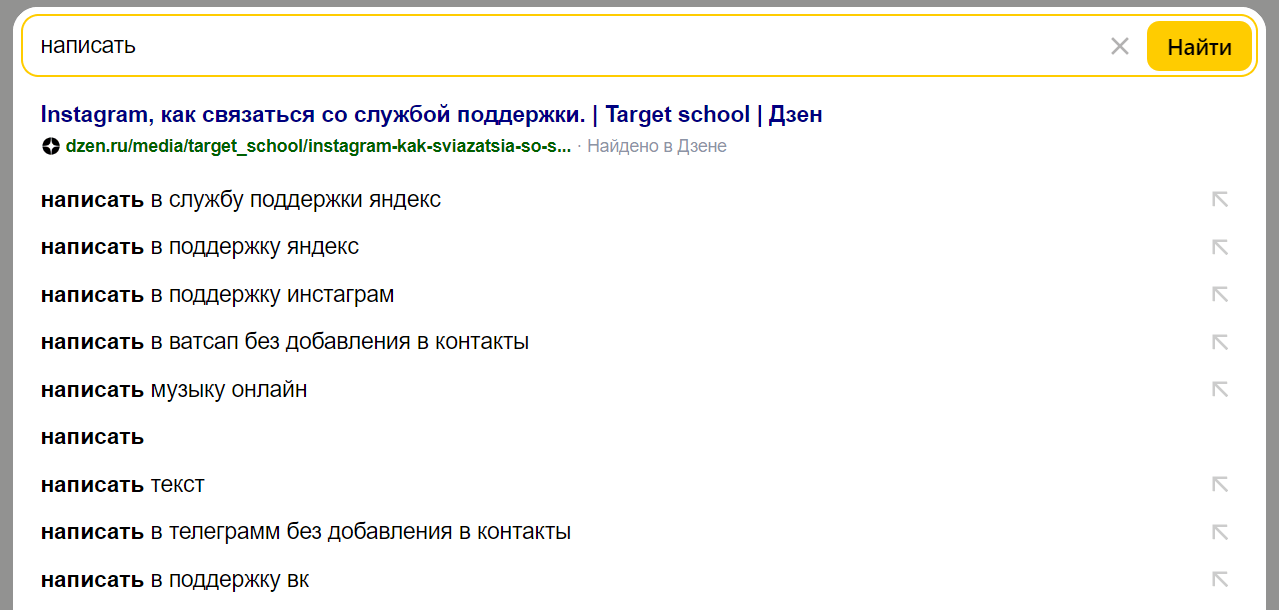The image size is (1279, 610).
Task: Select "написать в телеграмм без добавления" suggestion
Action: (x=305, y=531)
